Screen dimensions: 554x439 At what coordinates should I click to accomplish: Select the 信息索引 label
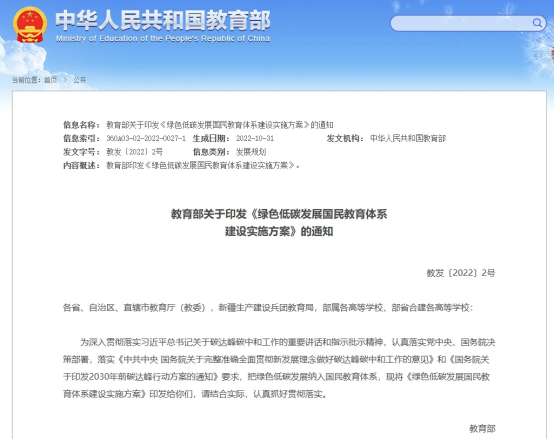pos(81,138)
